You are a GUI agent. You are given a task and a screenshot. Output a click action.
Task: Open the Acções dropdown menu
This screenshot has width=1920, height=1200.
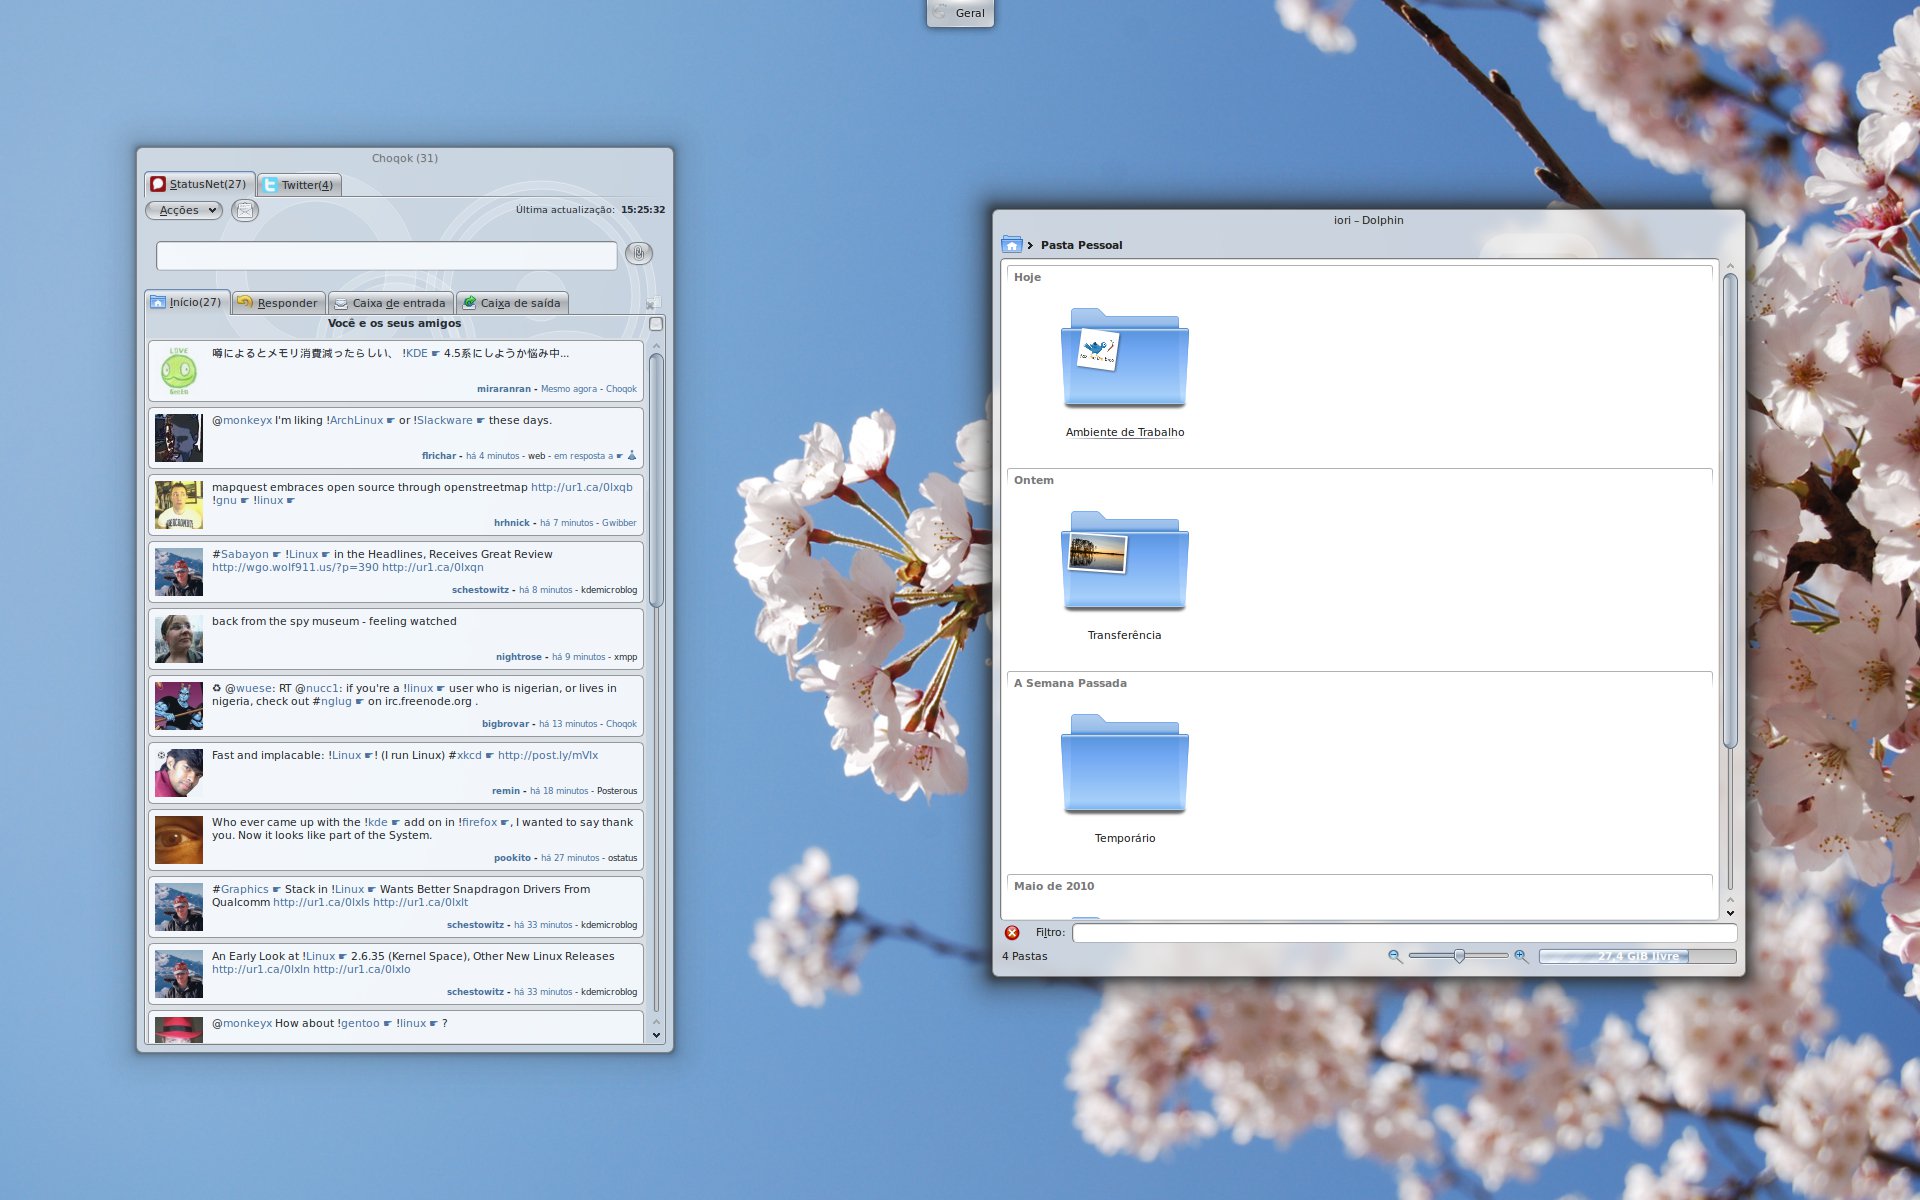(x=184, y=210)
